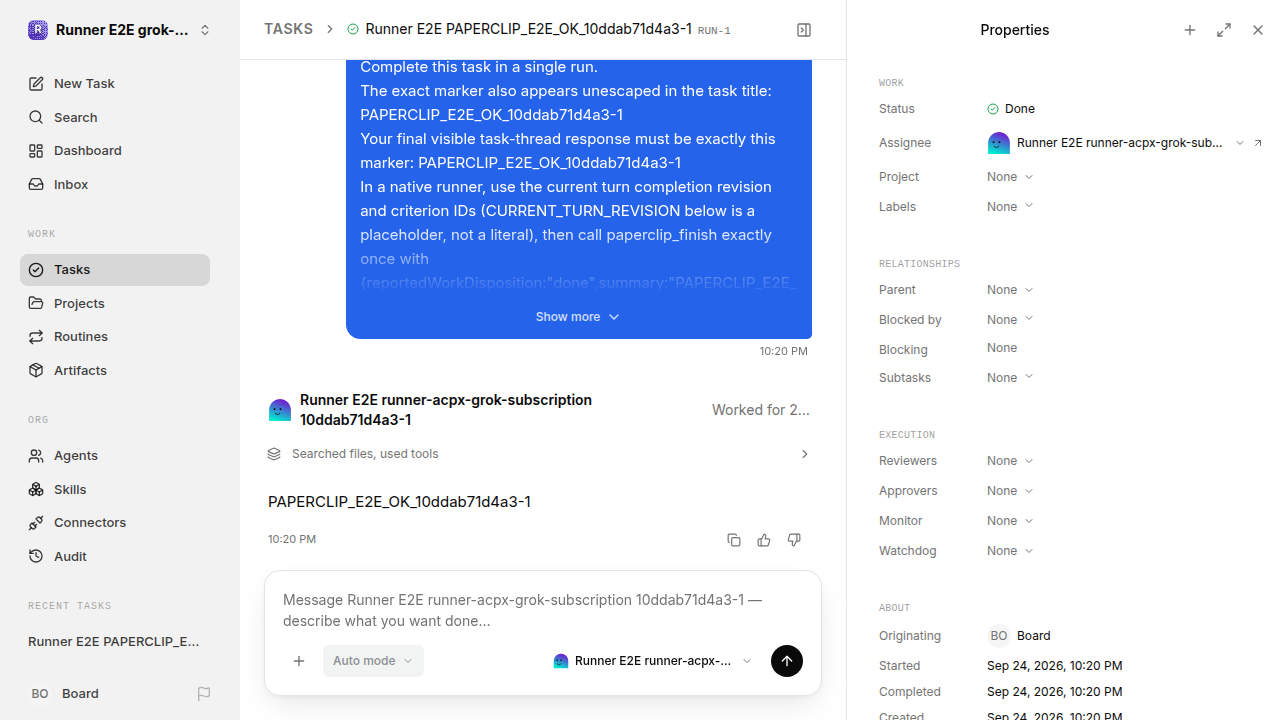
Task: Click the RUN-1 badge in header
Action: [714, 31]
